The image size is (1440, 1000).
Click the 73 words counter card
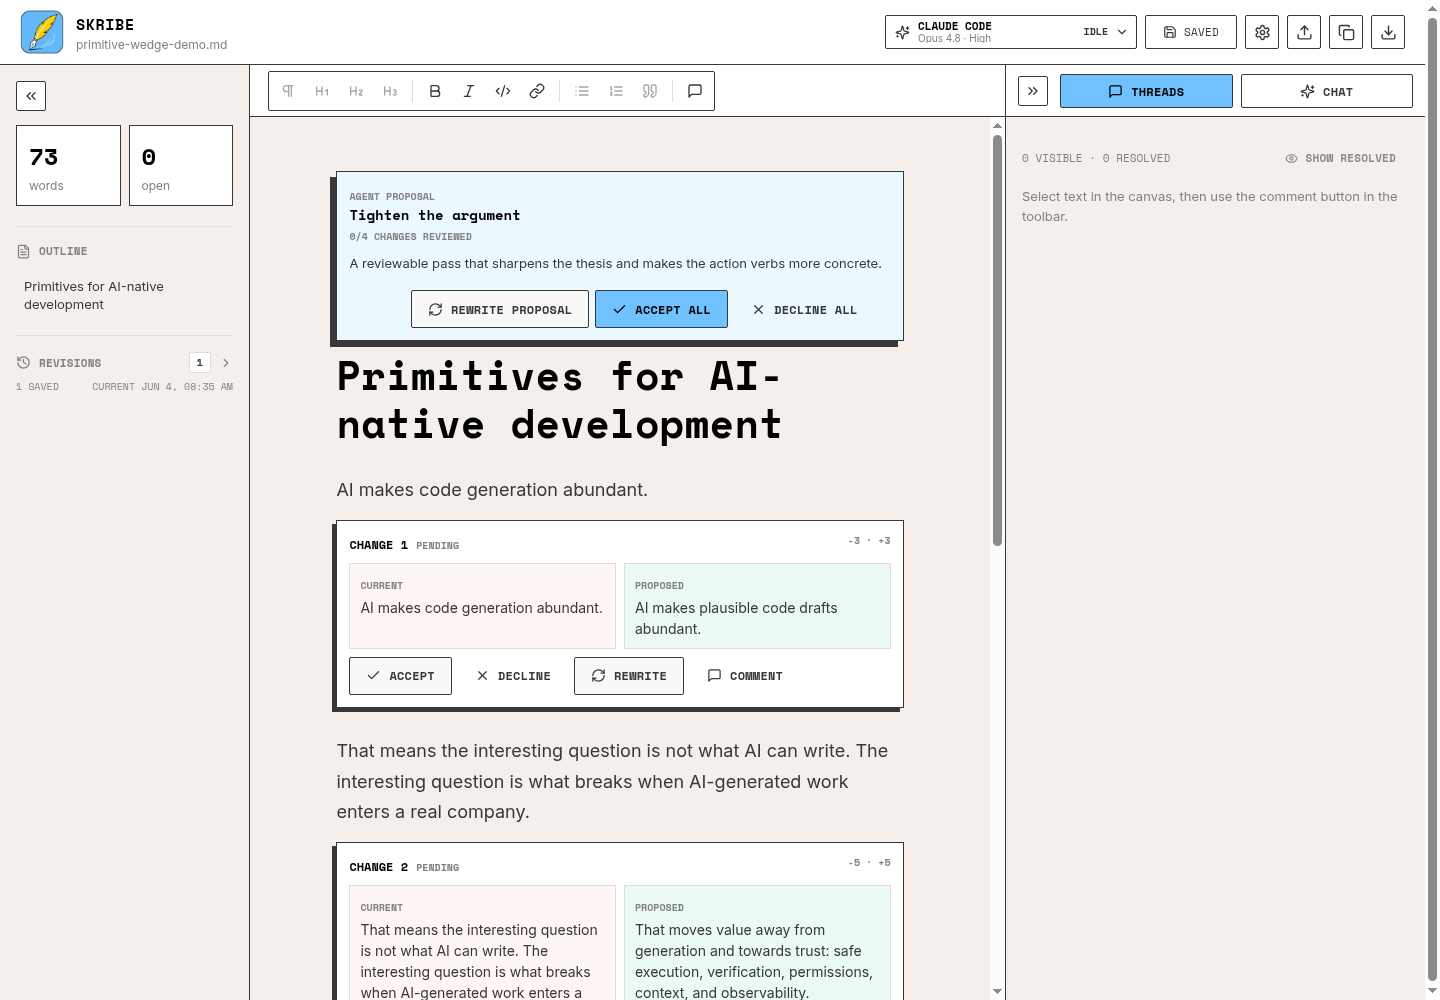pos(68,165)
